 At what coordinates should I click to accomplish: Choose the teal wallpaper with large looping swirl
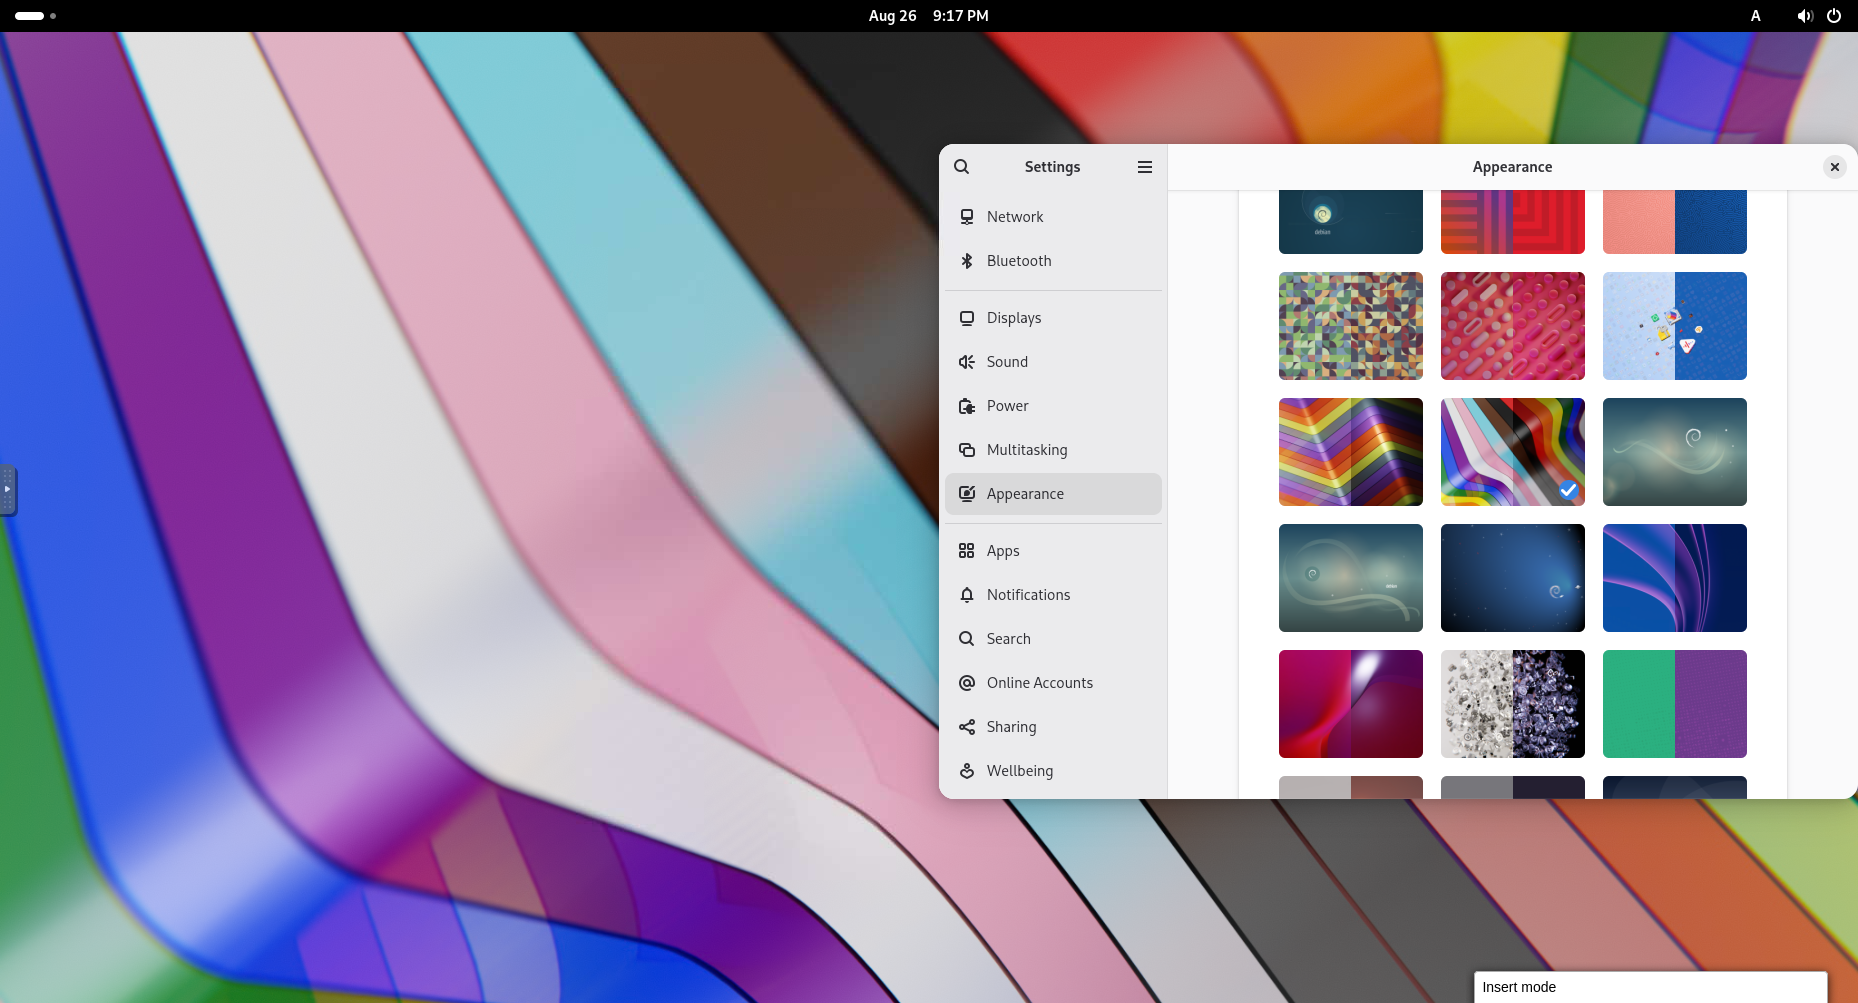point(1351,578)
